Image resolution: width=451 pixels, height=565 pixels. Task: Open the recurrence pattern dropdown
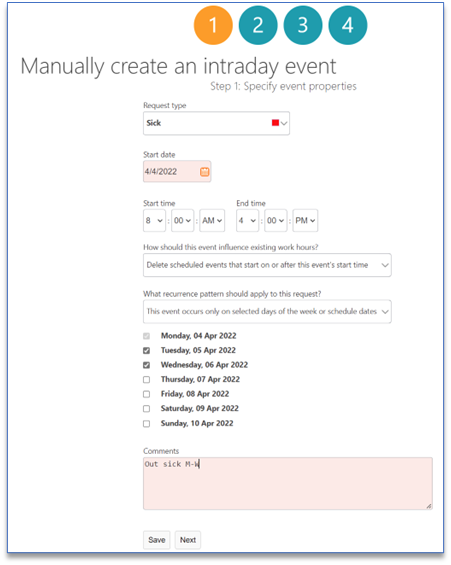[267, 311]
